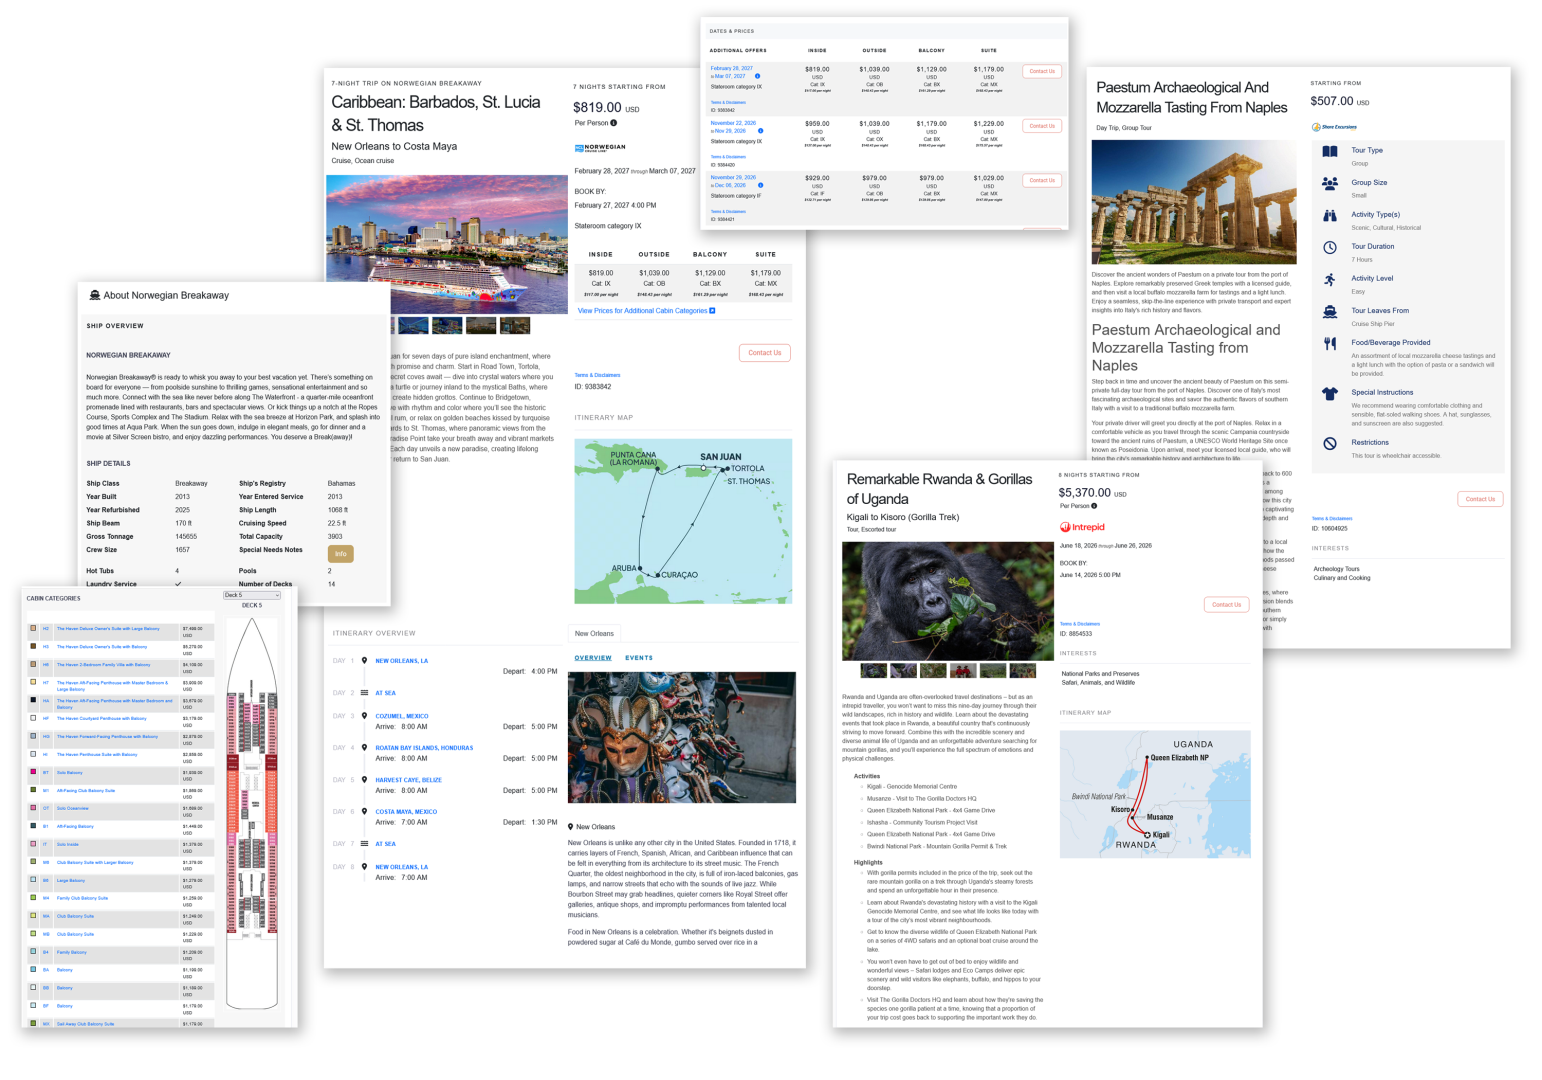Open the Family Club Balcony Suite cabin link
Screen dimensions: 1542x1080
pyautogui.click(x=82, y=898)
